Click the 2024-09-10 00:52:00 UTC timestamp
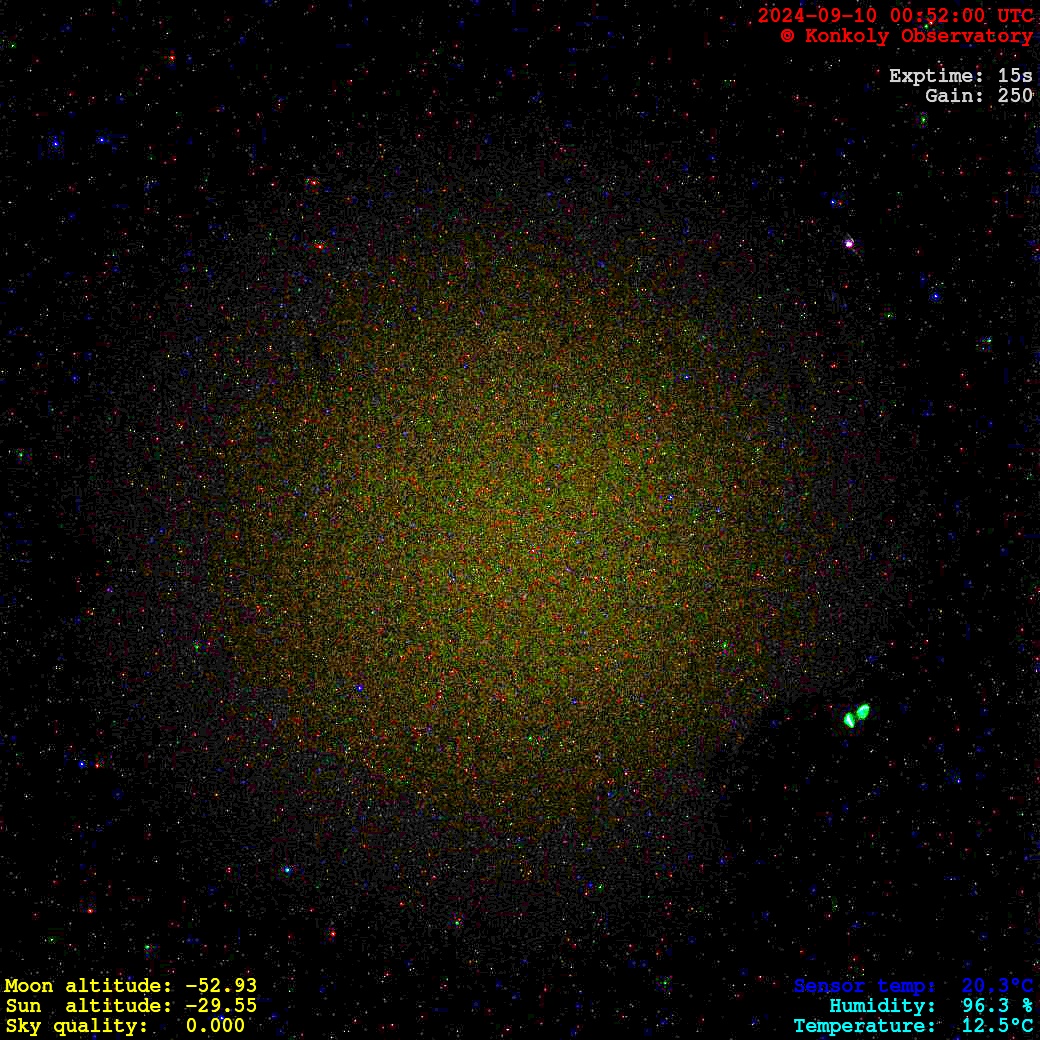 tap(895, 16)
